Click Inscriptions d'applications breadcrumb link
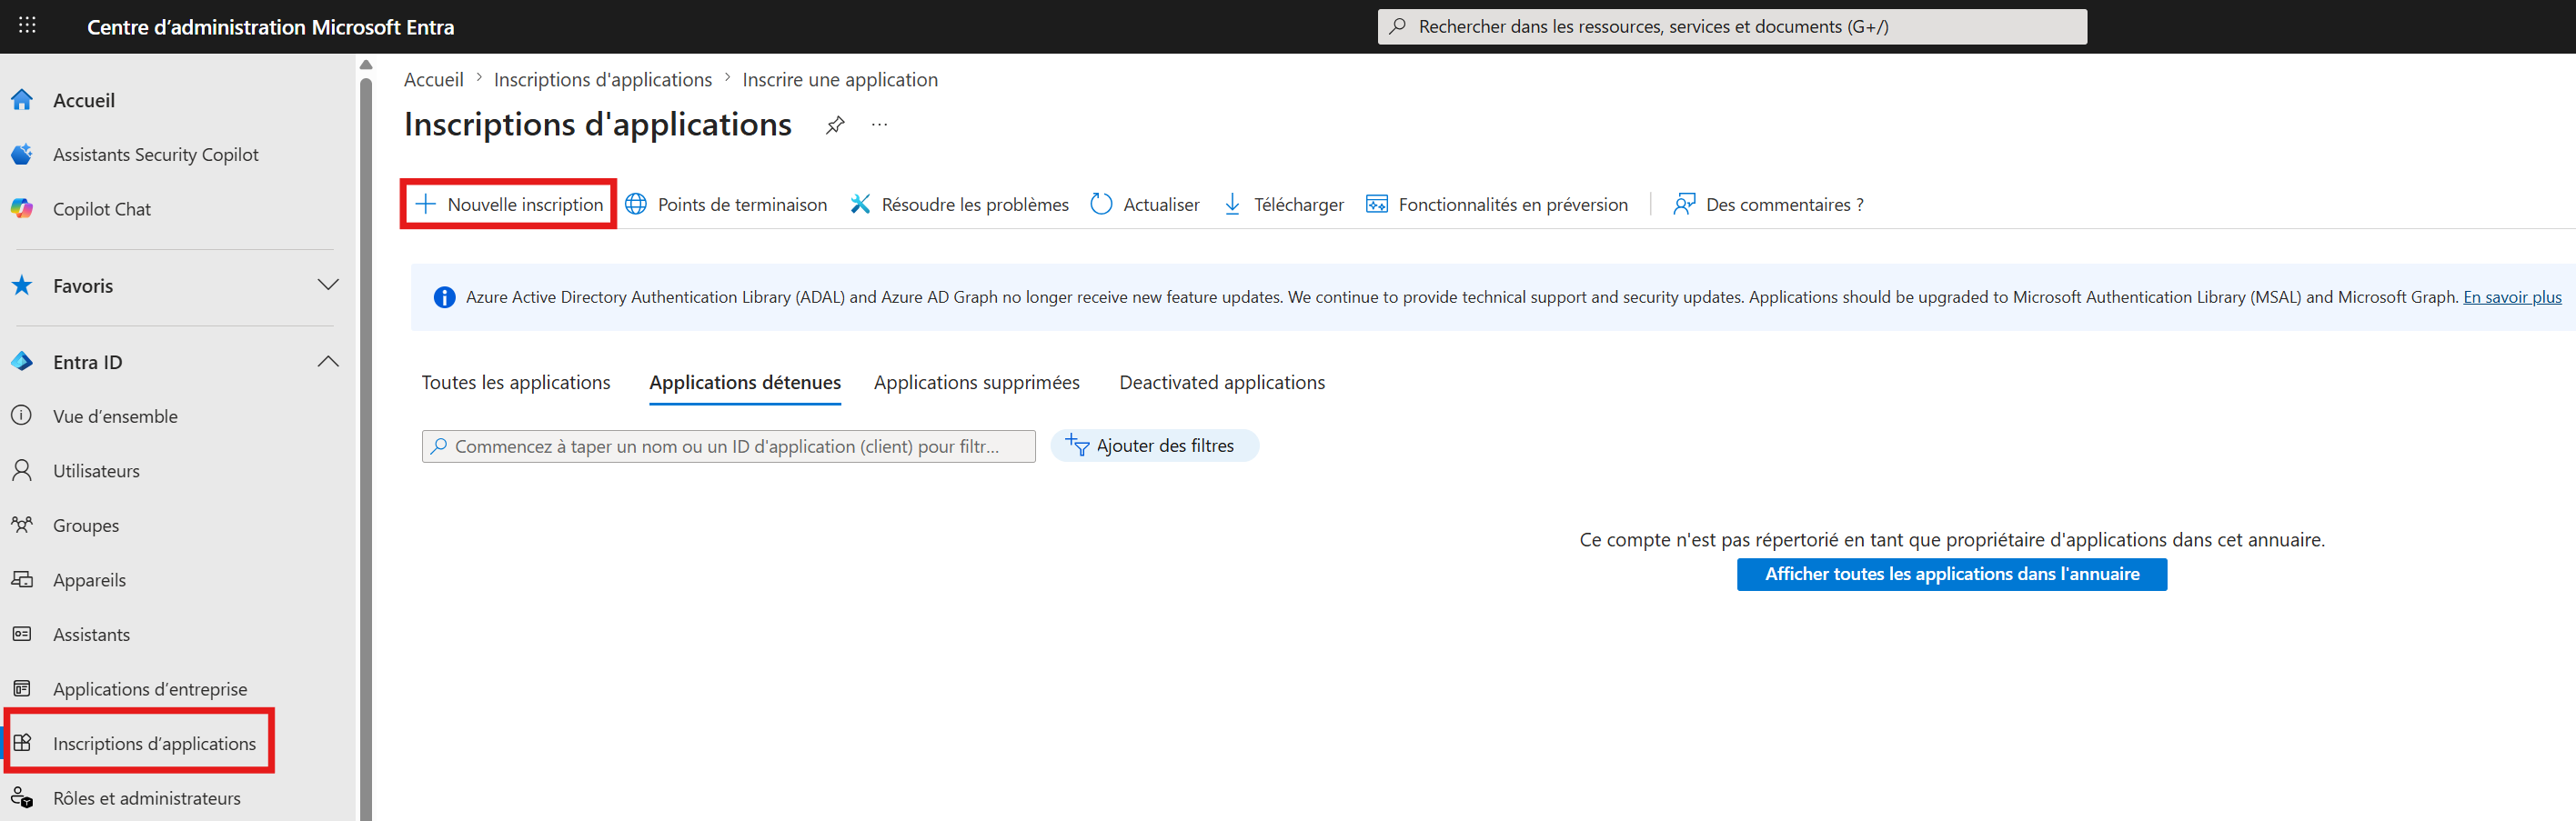 pos(603,79)
